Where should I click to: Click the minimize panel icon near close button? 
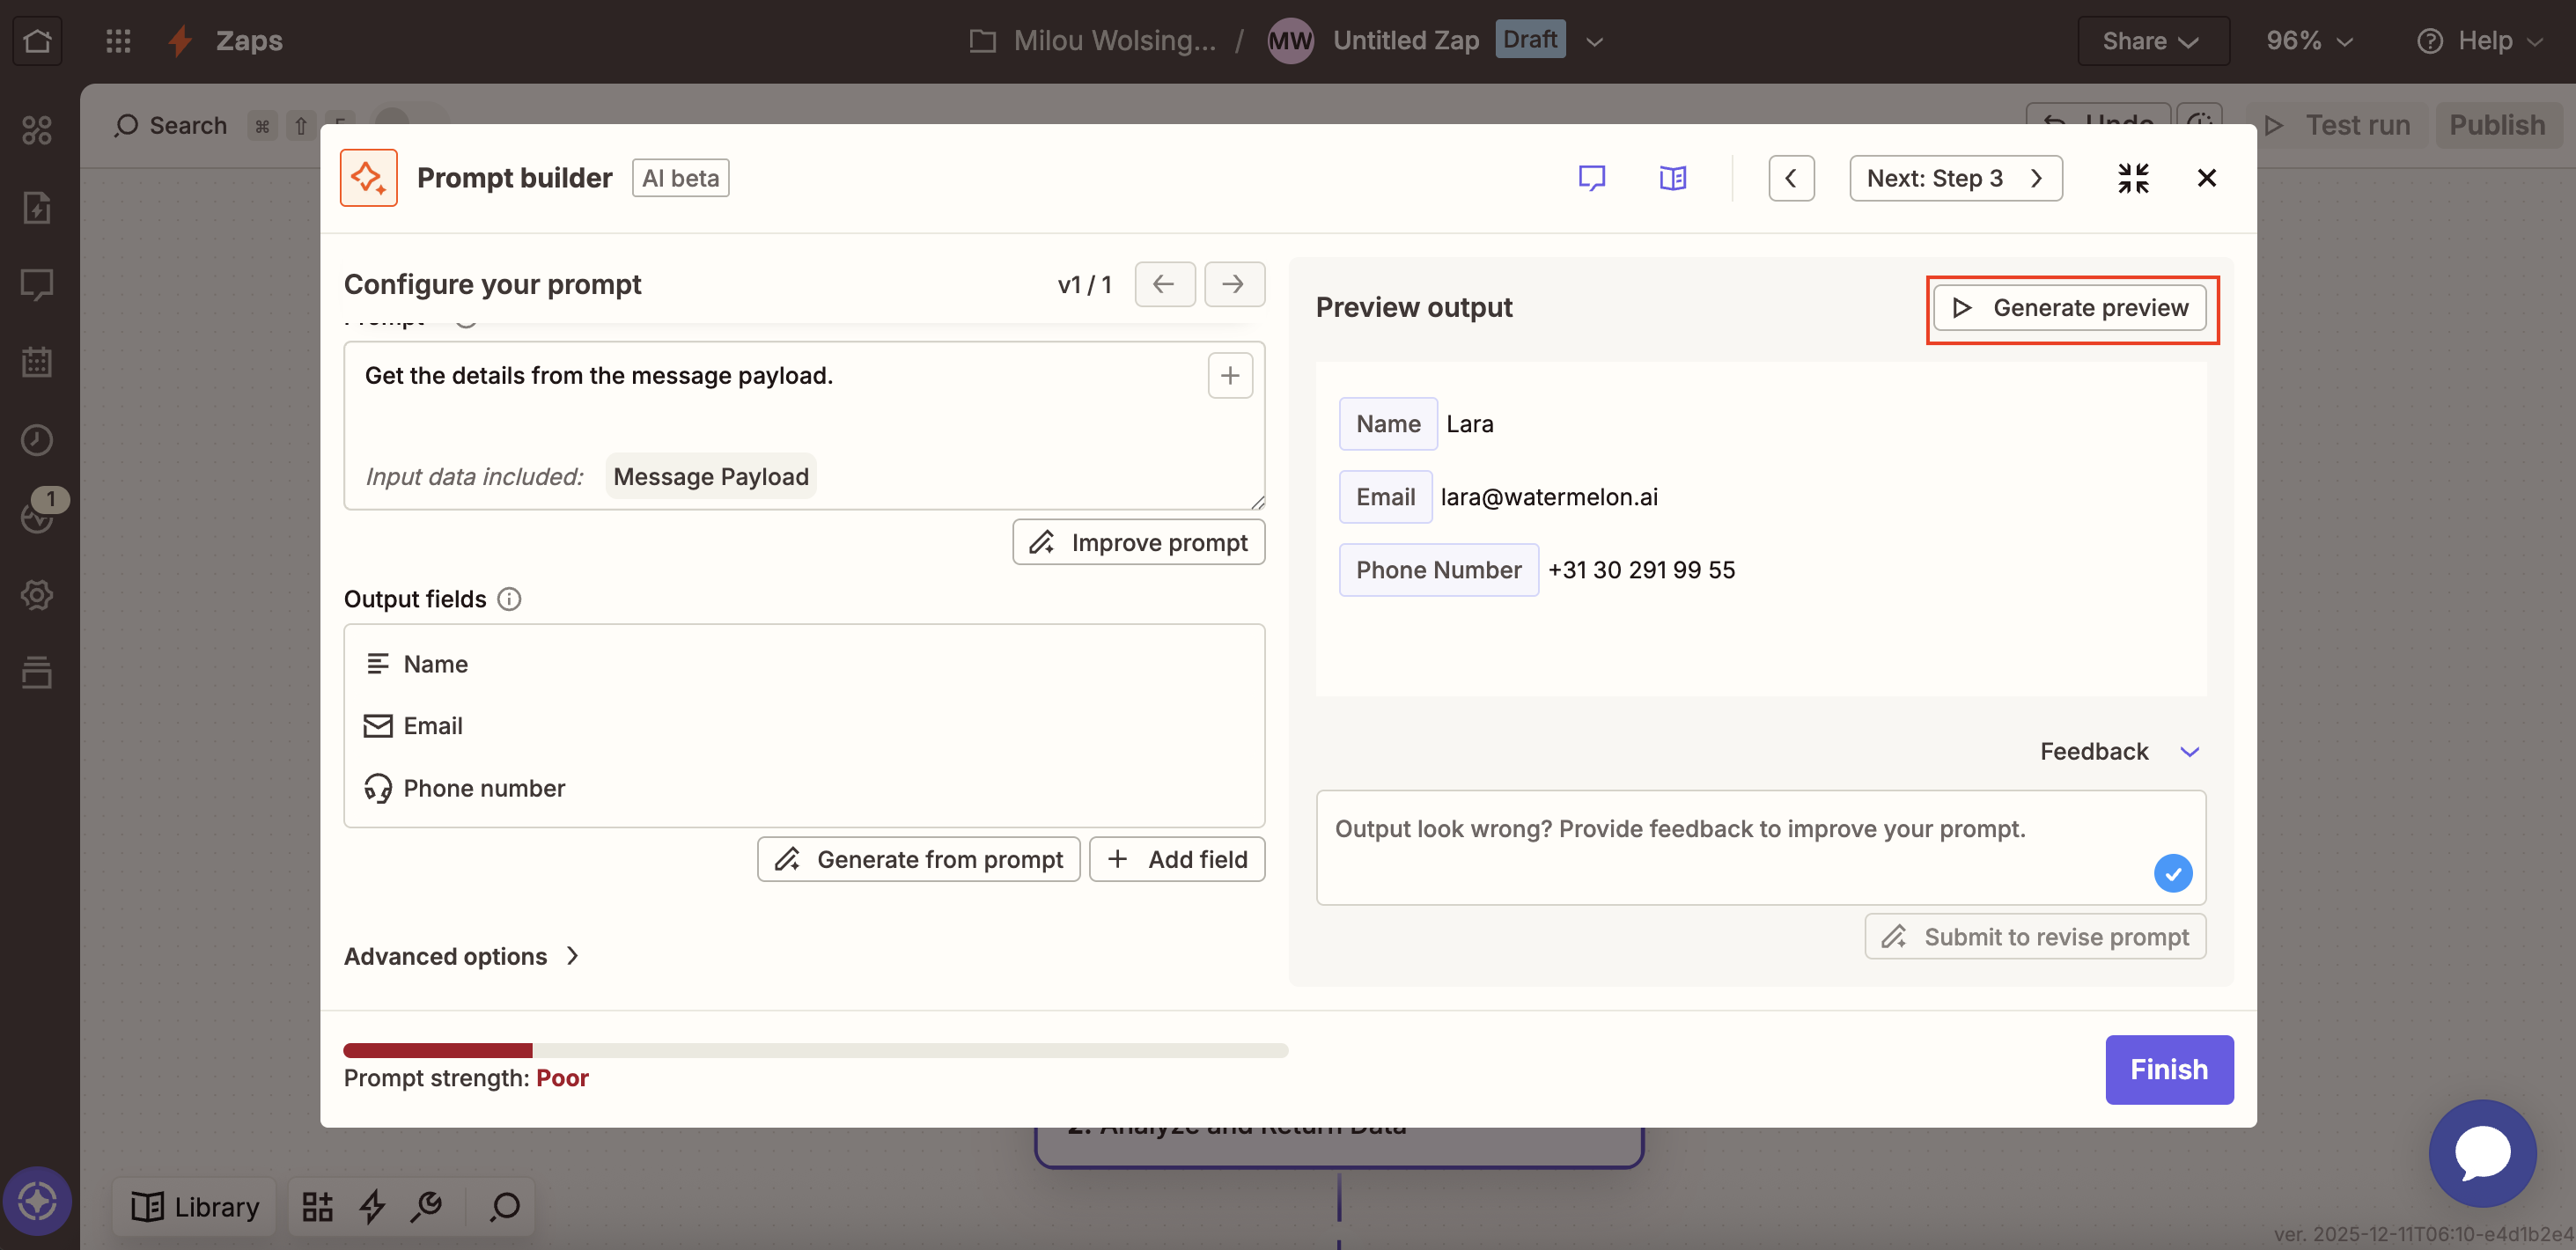tap(2133, 177)
